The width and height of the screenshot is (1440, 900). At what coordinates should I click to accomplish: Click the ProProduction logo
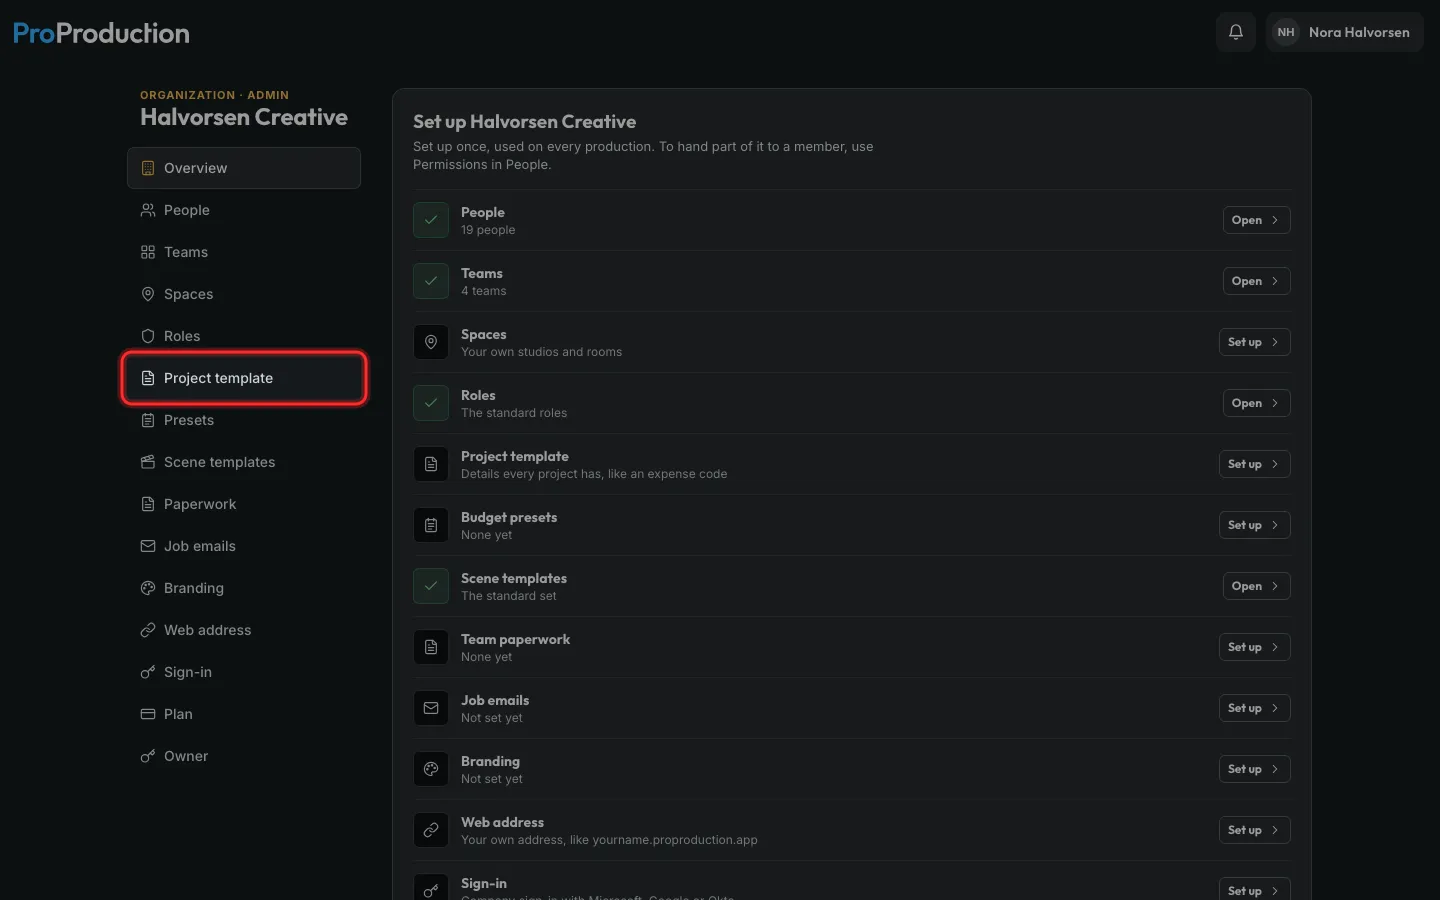[101, 33]
